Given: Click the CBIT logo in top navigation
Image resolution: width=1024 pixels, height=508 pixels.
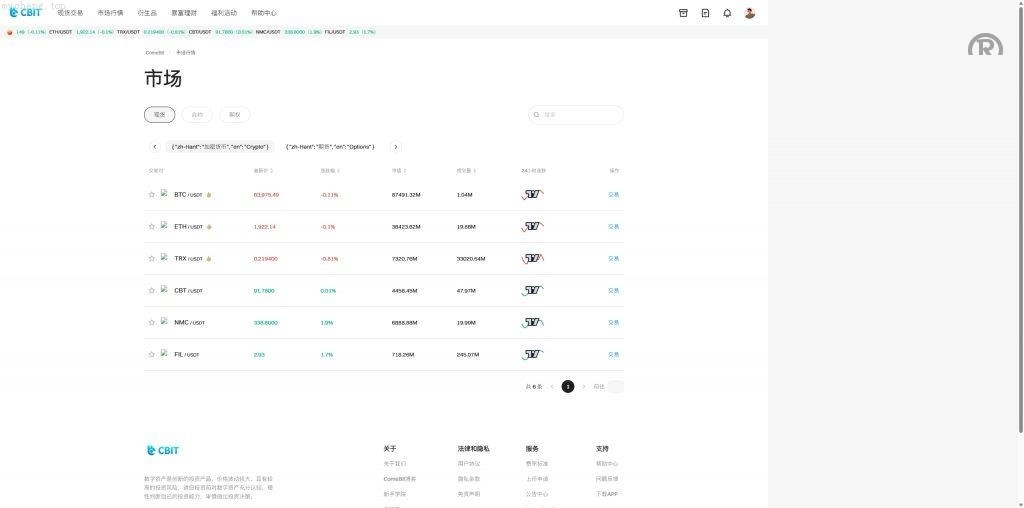Looking at the screenshot, I should click(25, 13).
